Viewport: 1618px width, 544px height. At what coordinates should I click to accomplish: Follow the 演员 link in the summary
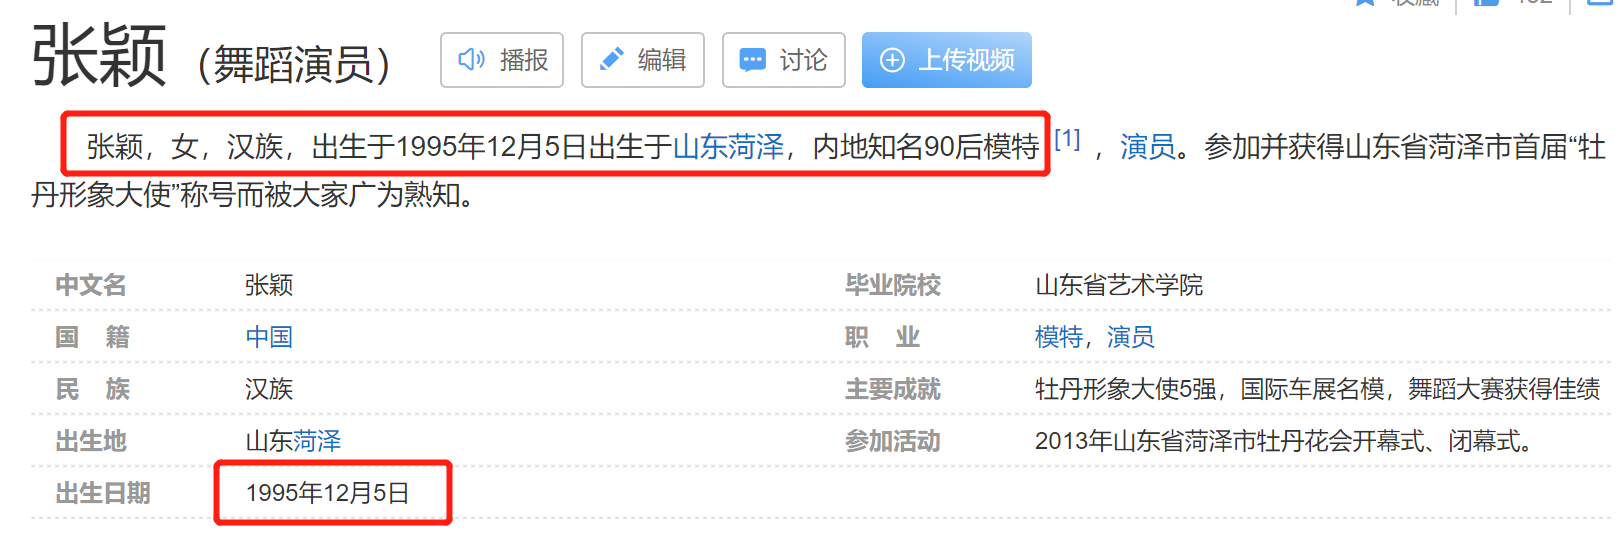click(x=1147, y=147)
